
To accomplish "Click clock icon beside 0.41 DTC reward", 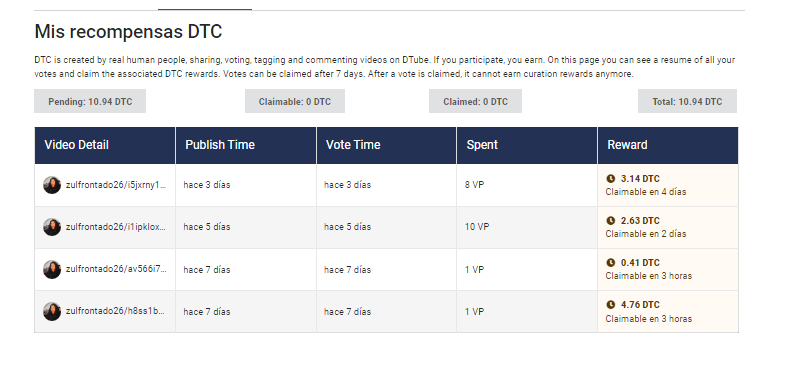I will tap(610, 263).
